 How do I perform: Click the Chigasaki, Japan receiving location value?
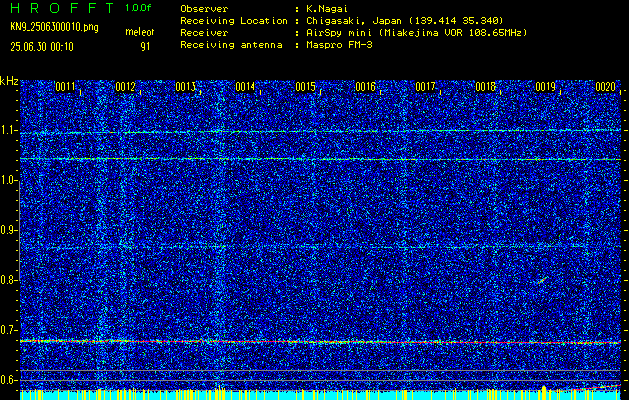pyautogui.click(x=405, y=21)
